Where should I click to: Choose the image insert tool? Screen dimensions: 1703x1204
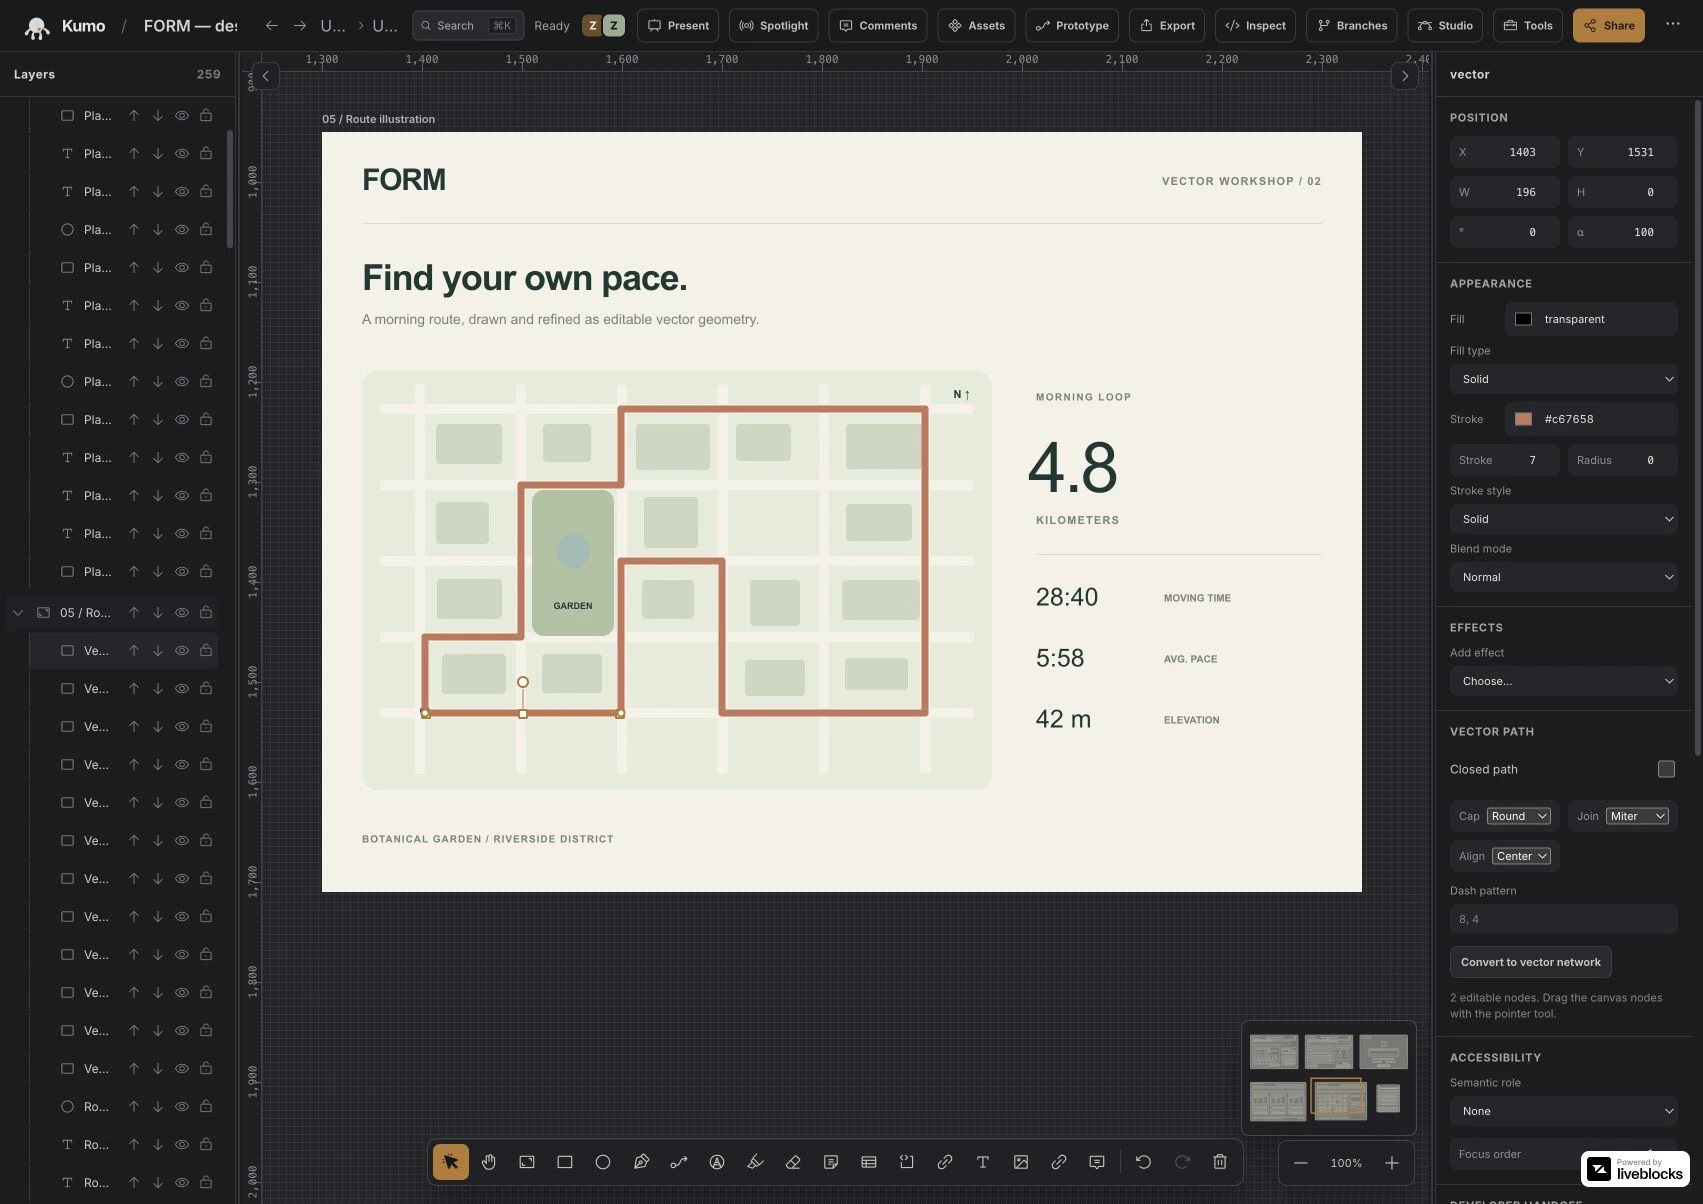tap(1021, 1162)
